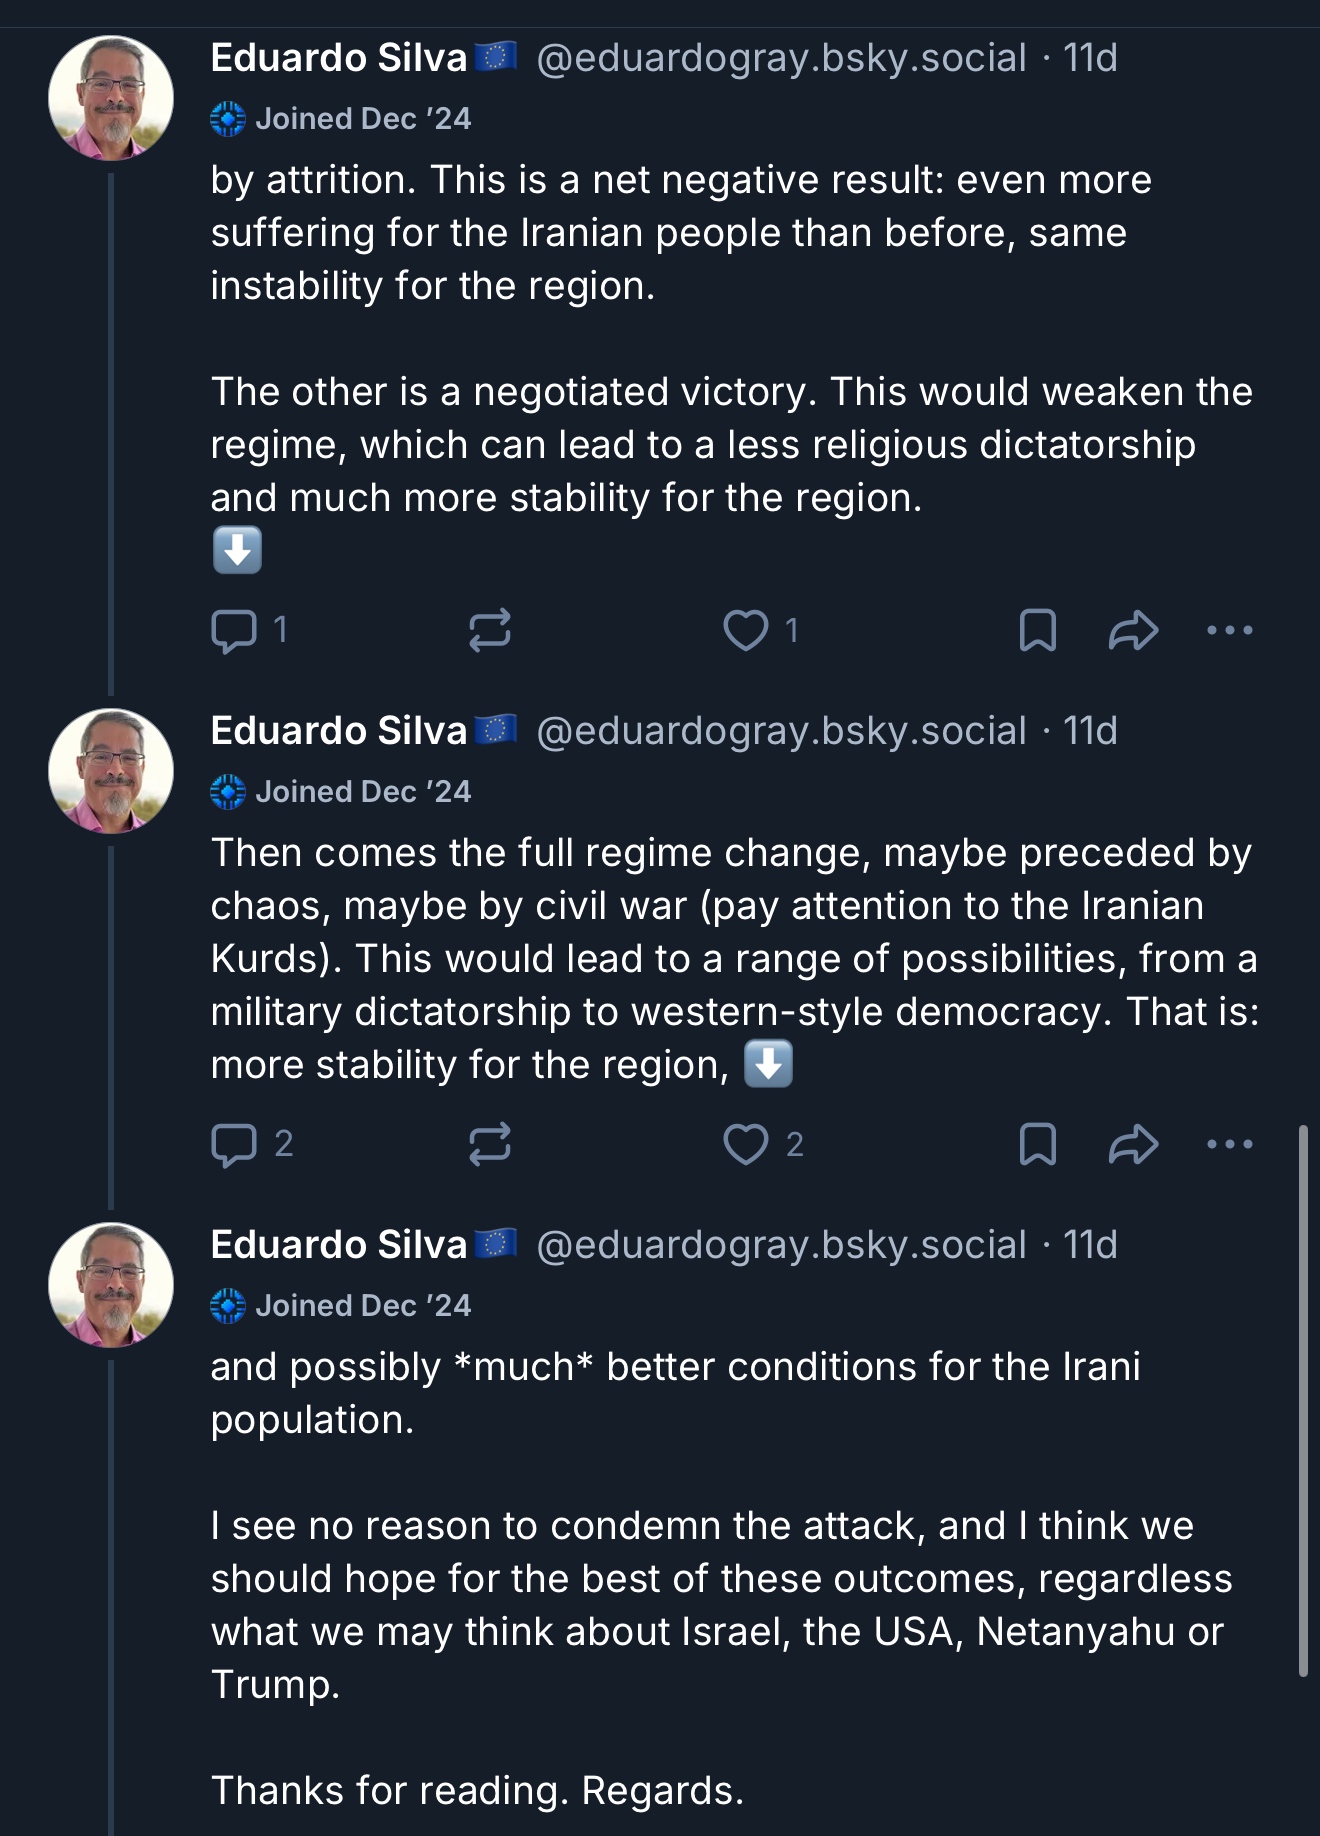1320x1836 pixels.
Task: Repost the 'full regime change' post
Action: [490, 1145]
